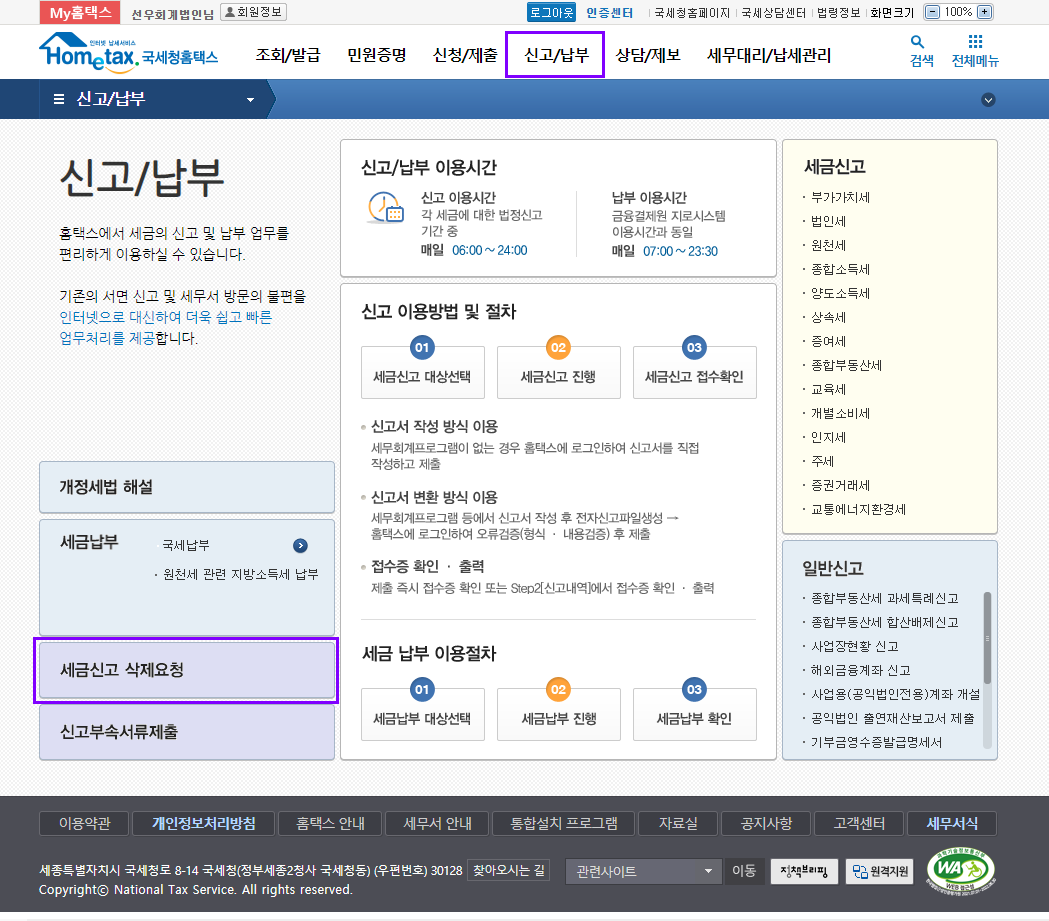This screenshot has height=921, width=1049.
Task: Click the 국세납부 arrow icon
Action: (x=300, y=545)
